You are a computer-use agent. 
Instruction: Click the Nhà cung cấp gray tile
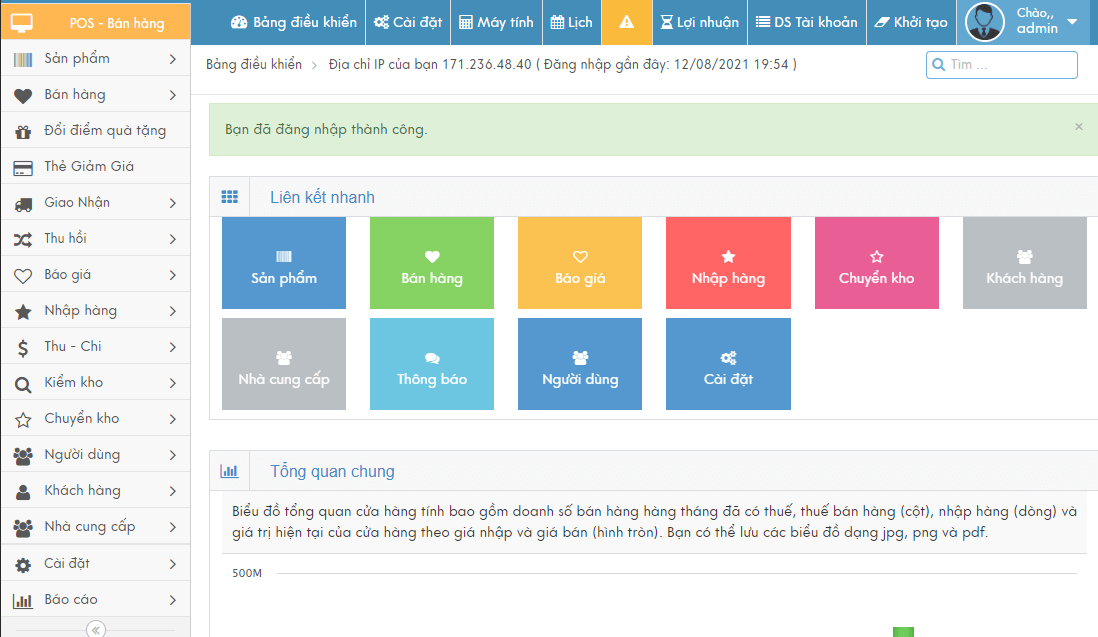284,364
